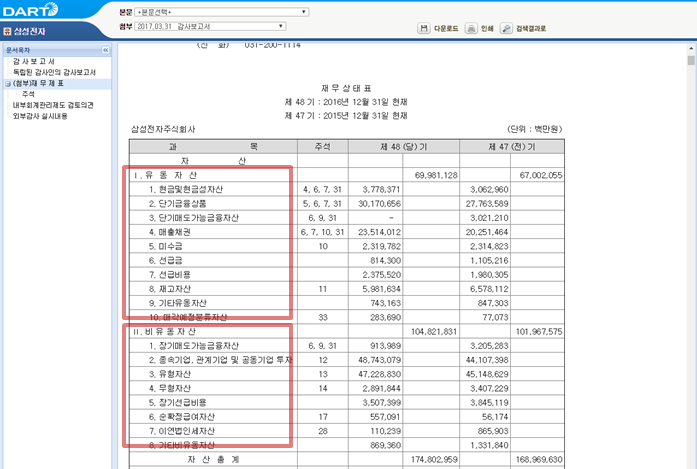Click the 과 목 column header
Viewport: 697px width, 469px height.
coord(213,147)
